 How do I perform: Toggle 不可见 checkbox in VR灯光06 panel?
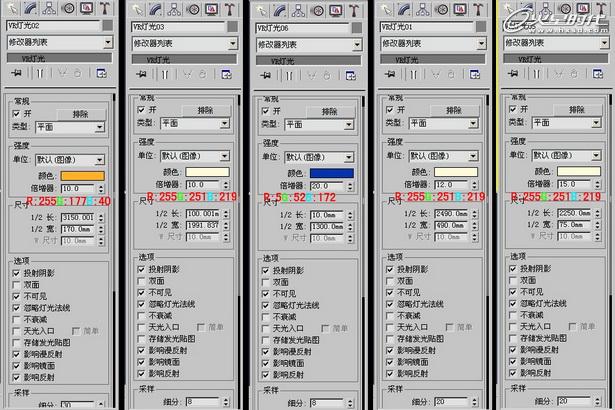click(x=266, y=294)
